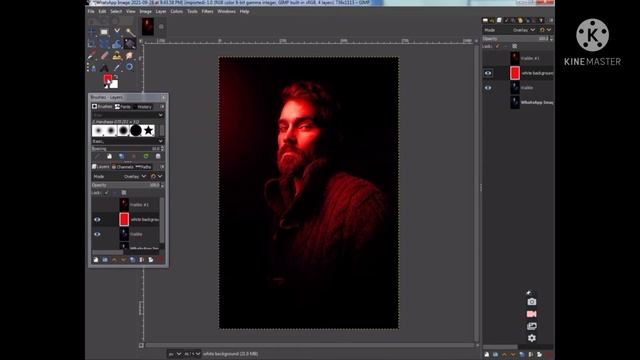Select the Paintbrush tool
The image size is (640, 360).
[91, 56]
